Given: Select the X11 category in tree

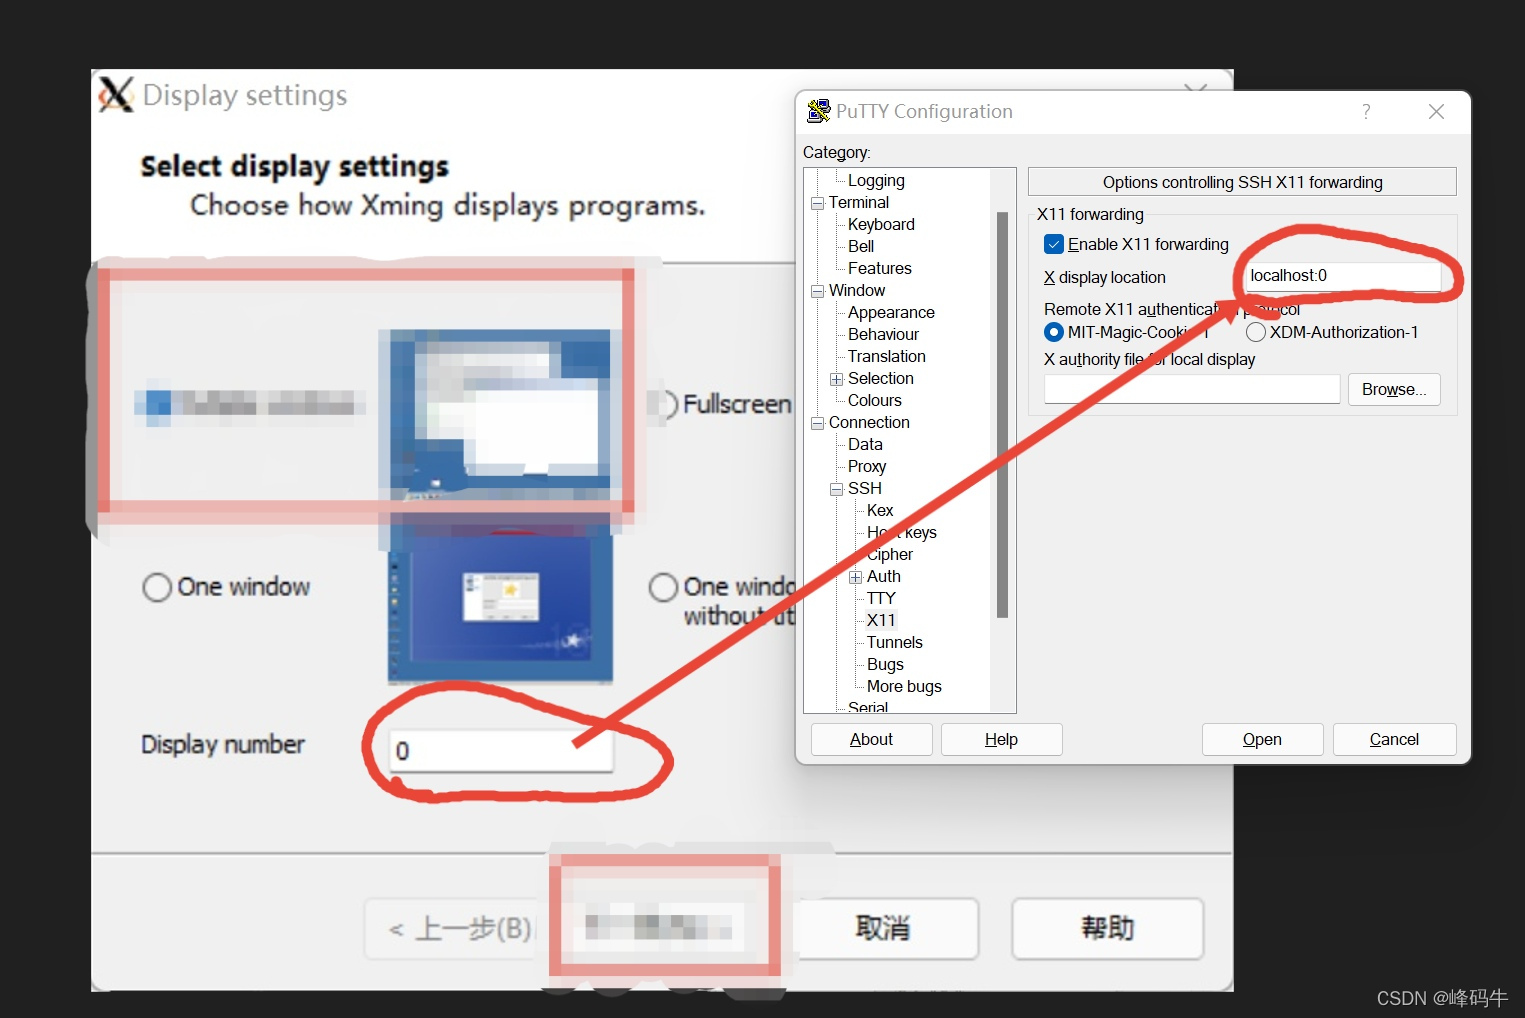Looking at the screenshot, I should (x=881, y=621).
